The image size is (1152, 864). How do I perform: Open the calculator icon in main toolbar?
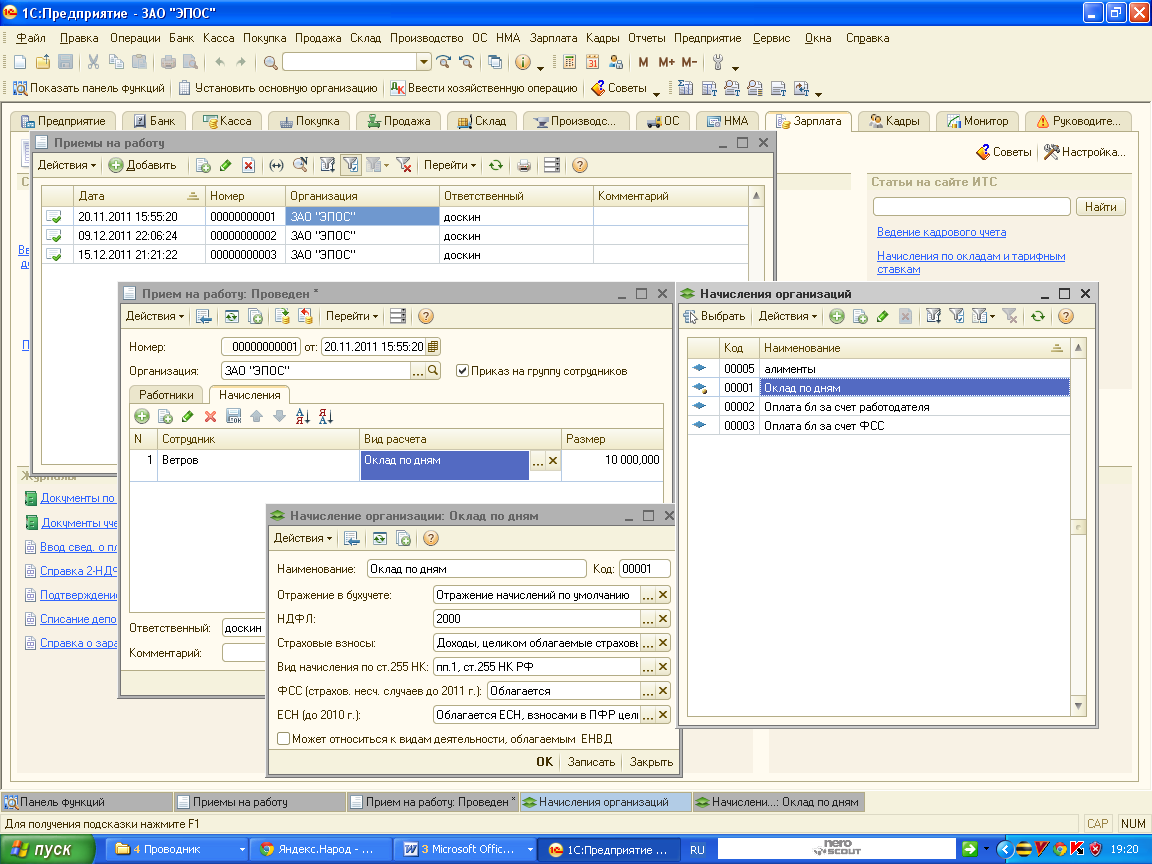(x=569, y=62)
